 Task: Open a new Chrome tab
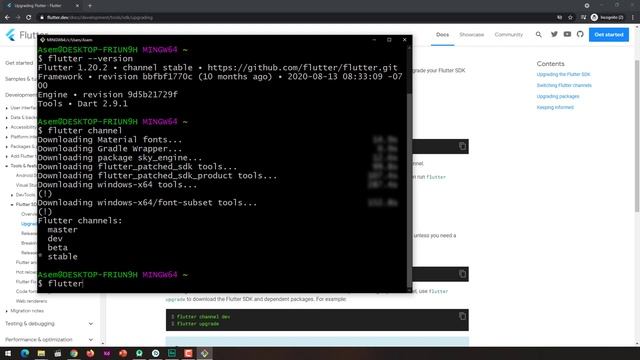coord(90,6)
